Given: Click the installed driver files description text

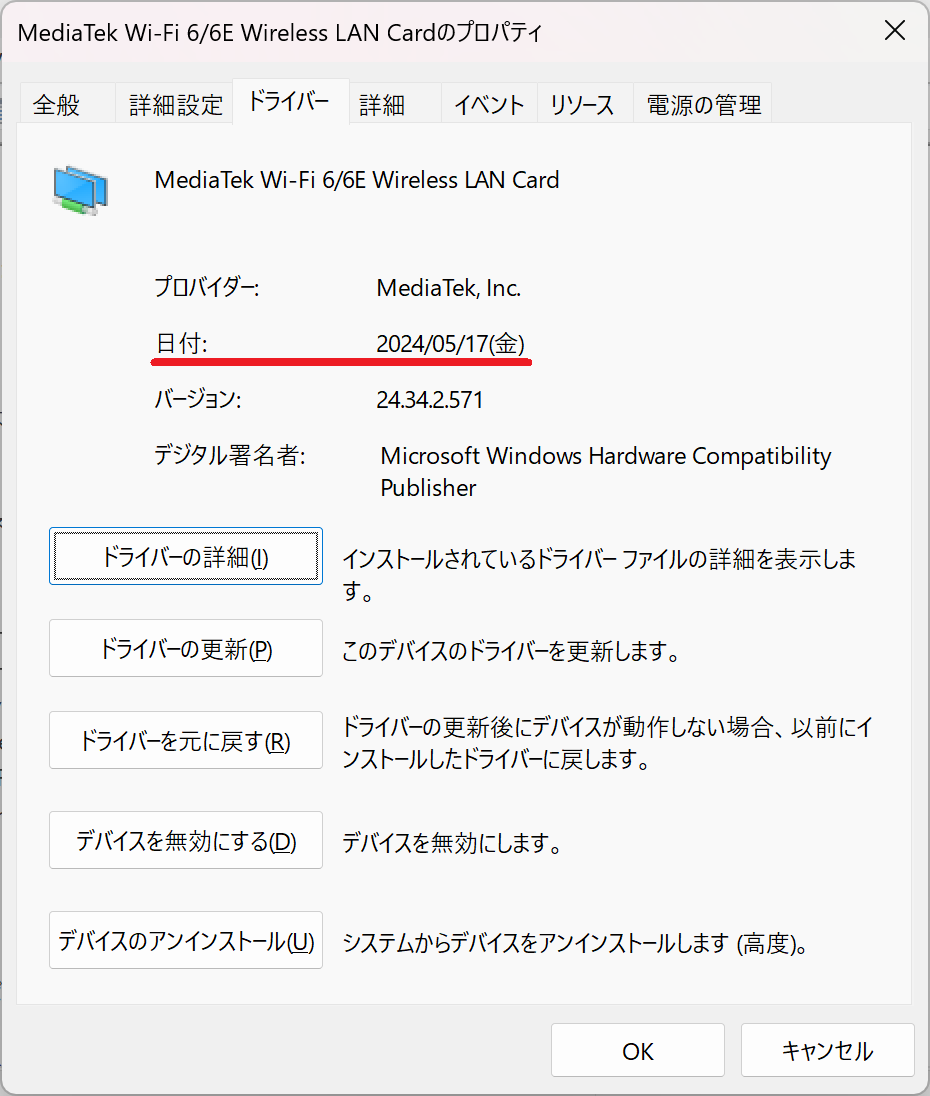Looking at the screenshot, I should pyautogui.click(x=599, y=575).
